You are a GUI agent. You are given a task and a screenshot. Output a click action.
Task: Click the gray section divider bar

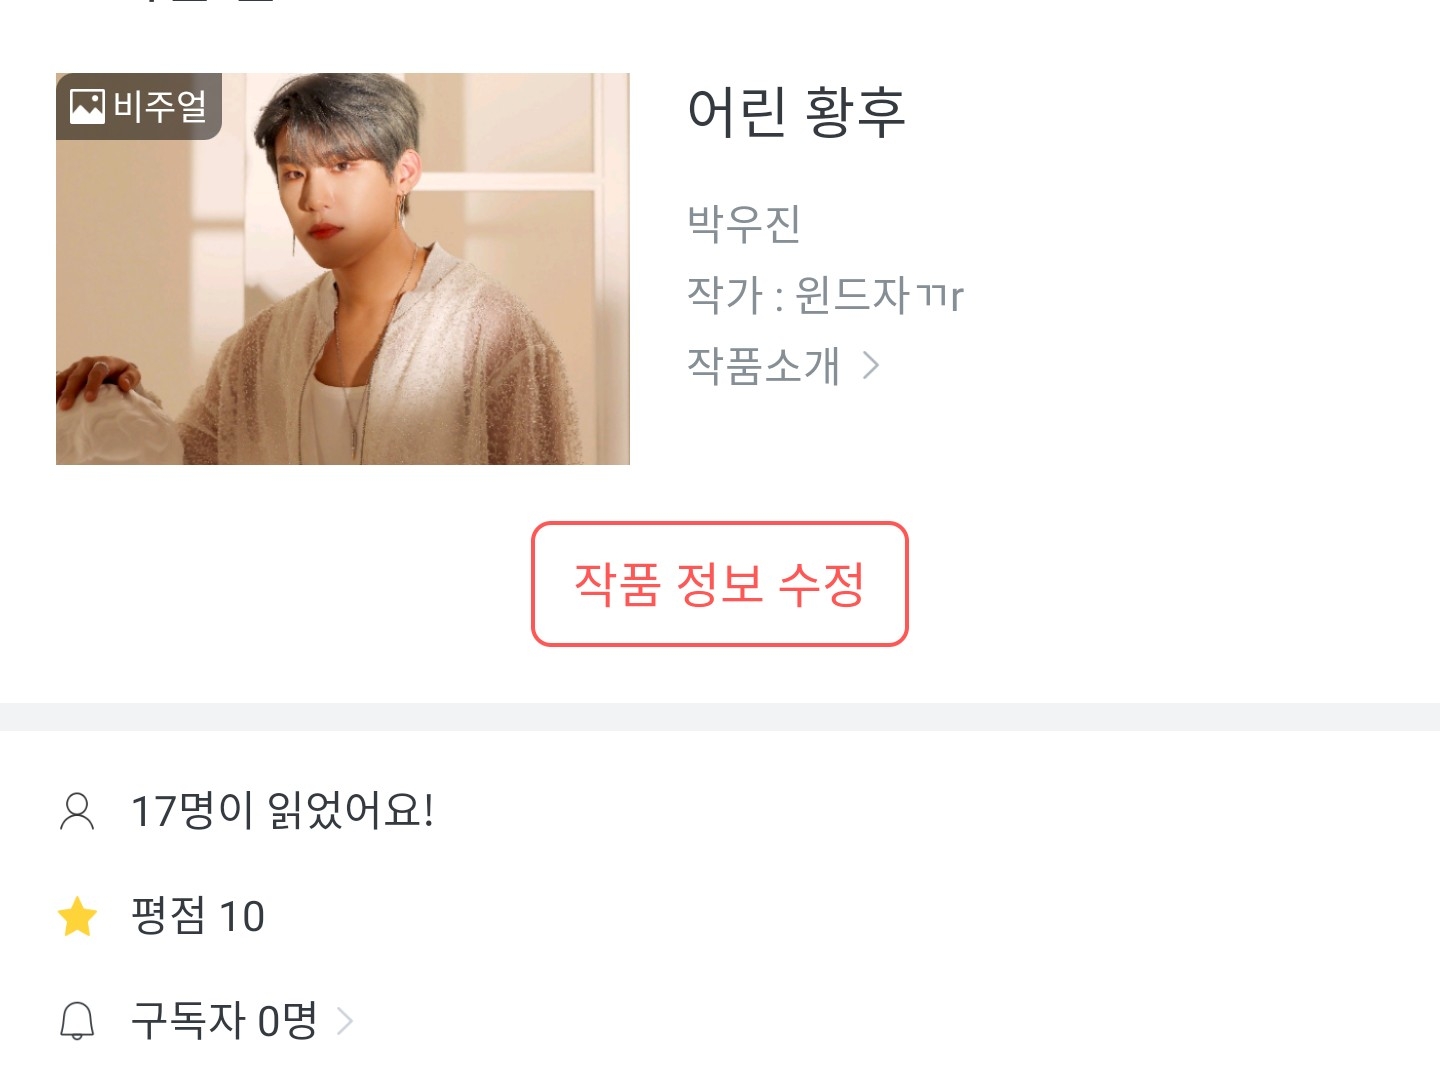pyautogui.click(x=720, y=717)
